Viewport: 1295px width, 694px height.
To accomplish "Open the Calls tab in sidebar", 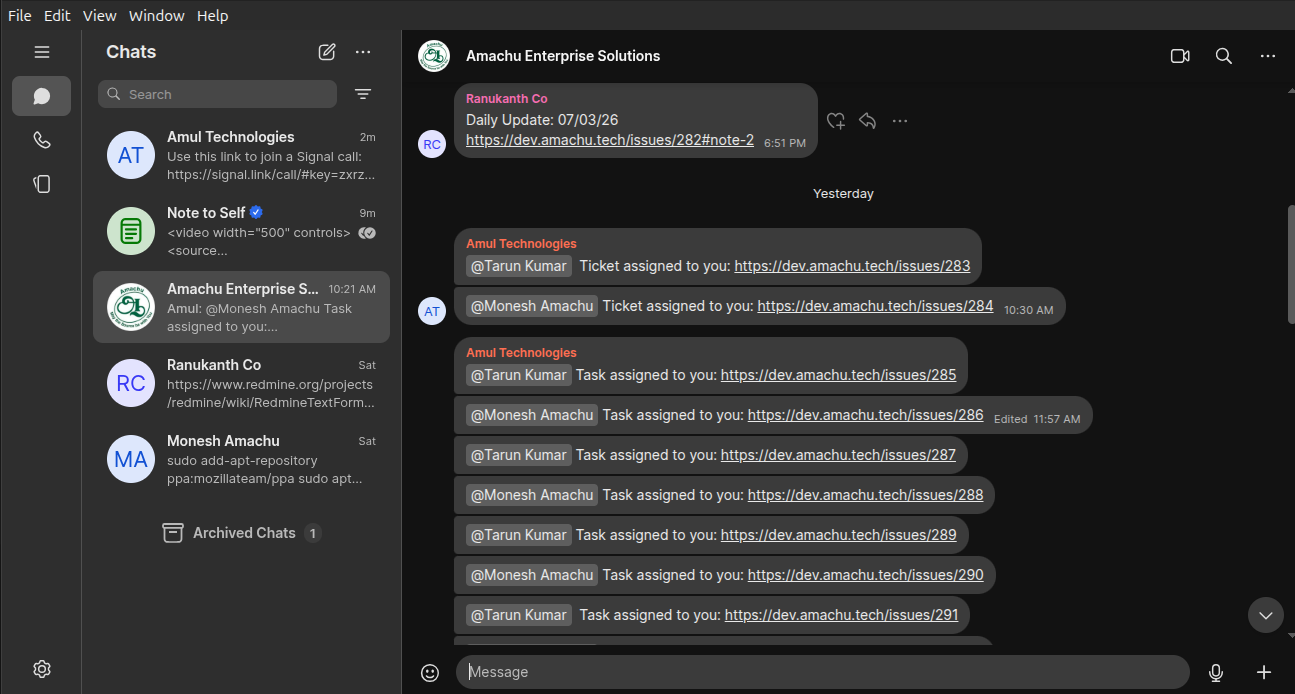I will click(x=41, y=140).
